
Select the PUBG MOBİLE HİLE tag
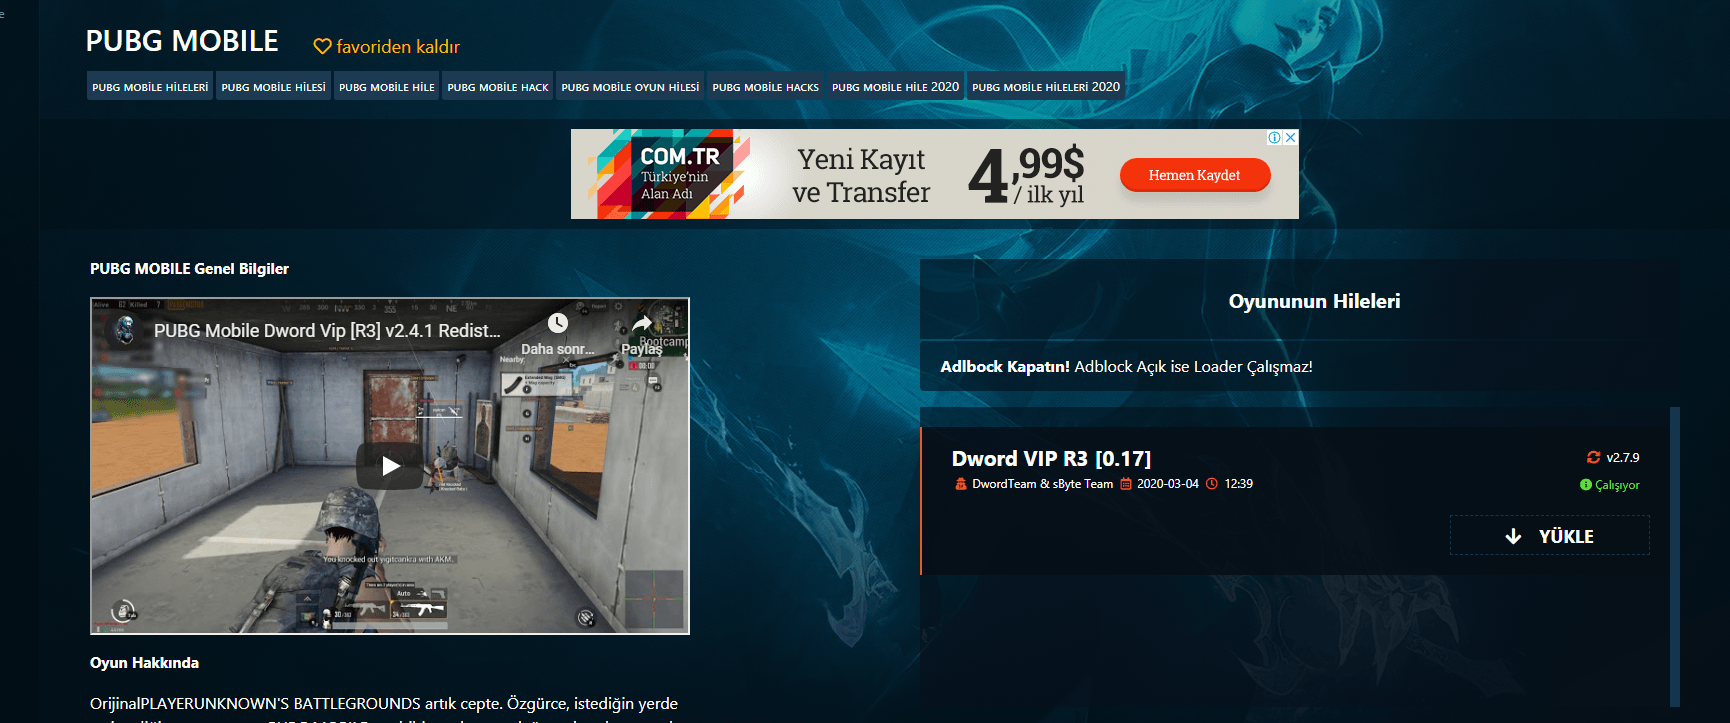point(387,87)
